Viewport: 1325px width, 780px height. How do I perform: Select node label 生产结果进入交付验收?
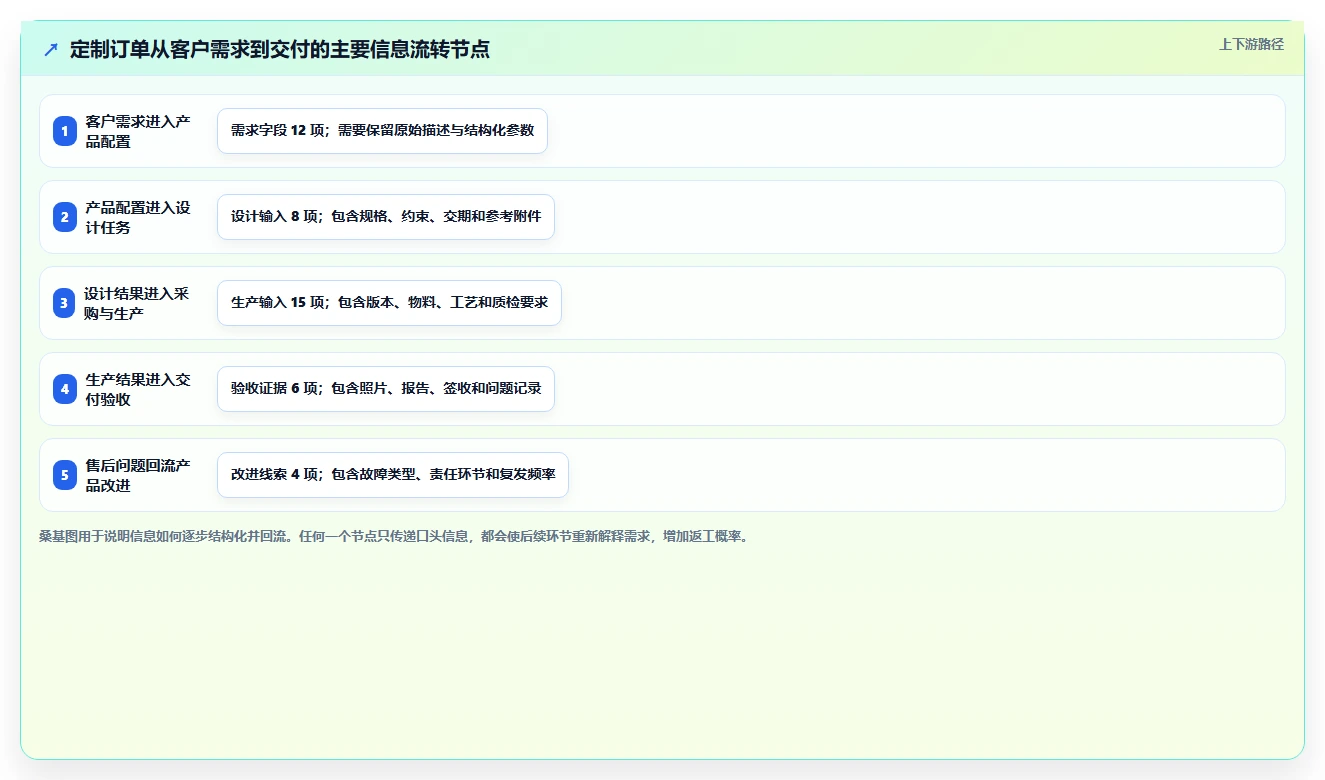138,389
